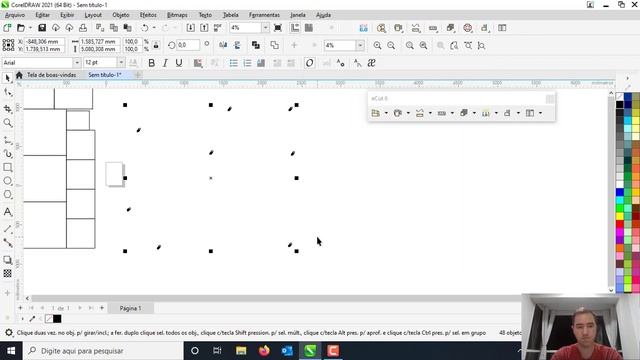The image size is (640, 360).
Task: Open File Explorer from taskbar
Action: [241, 351]
